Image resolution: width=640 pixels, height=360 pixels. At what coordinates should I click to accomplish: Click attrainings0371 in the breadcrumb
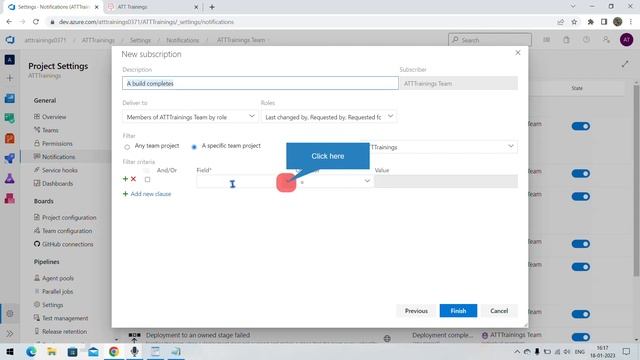point(45,40)
